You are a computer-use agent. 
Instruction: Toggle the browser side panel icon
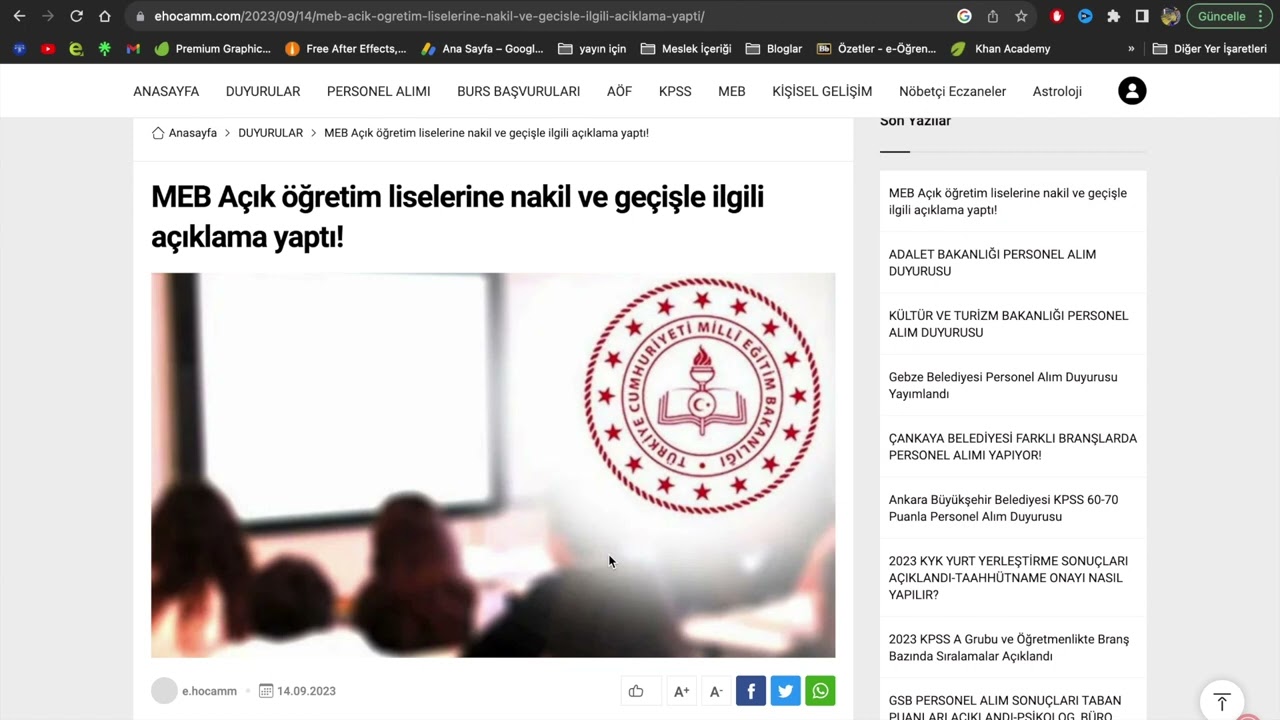coord(1142,16)
